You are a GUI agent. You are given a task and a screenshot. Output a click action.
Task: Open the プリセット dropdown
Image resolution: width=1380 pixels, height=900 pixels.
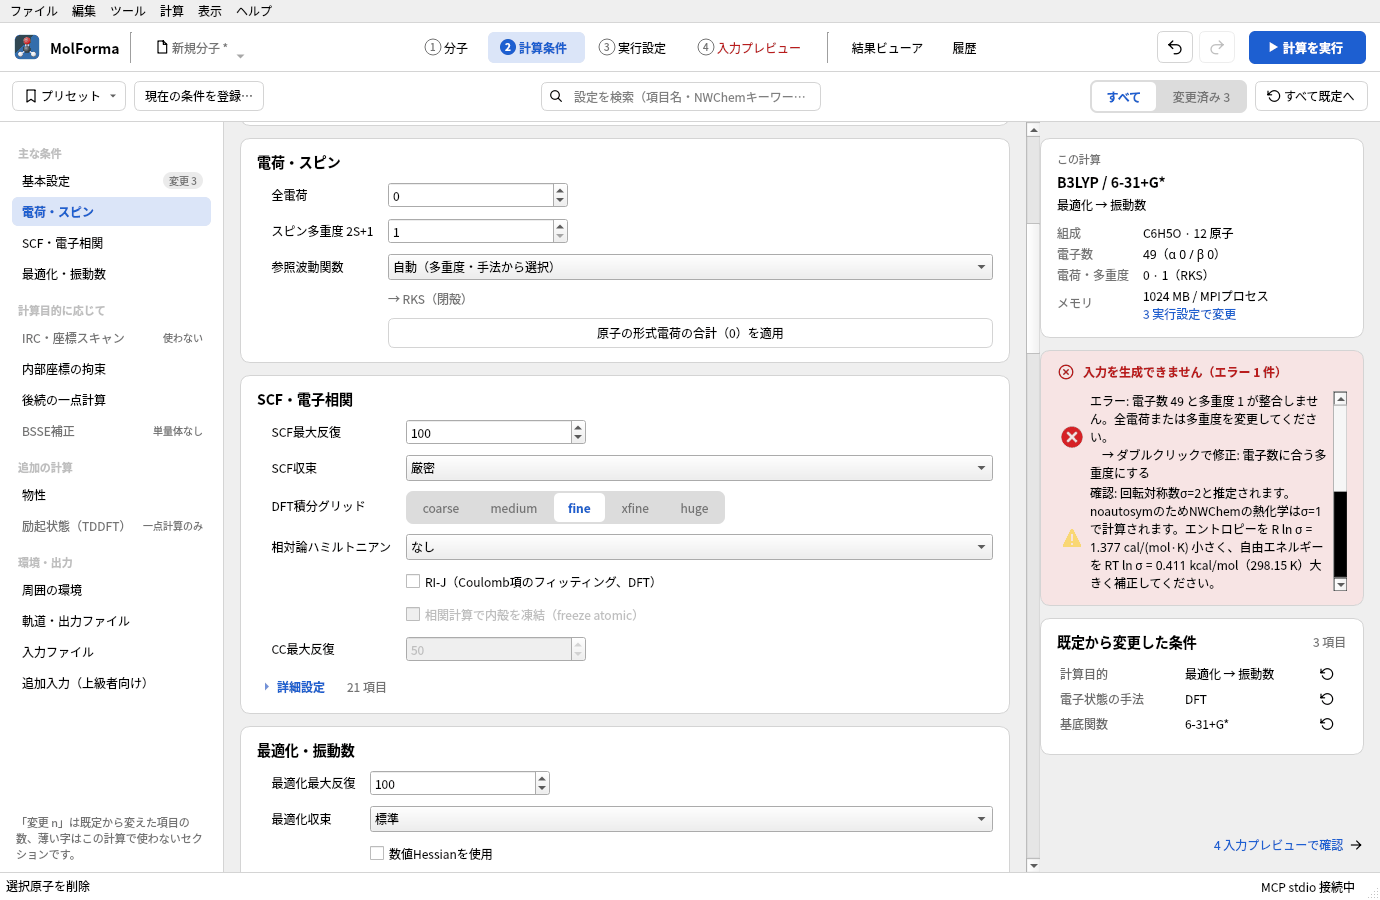(69, 96)
